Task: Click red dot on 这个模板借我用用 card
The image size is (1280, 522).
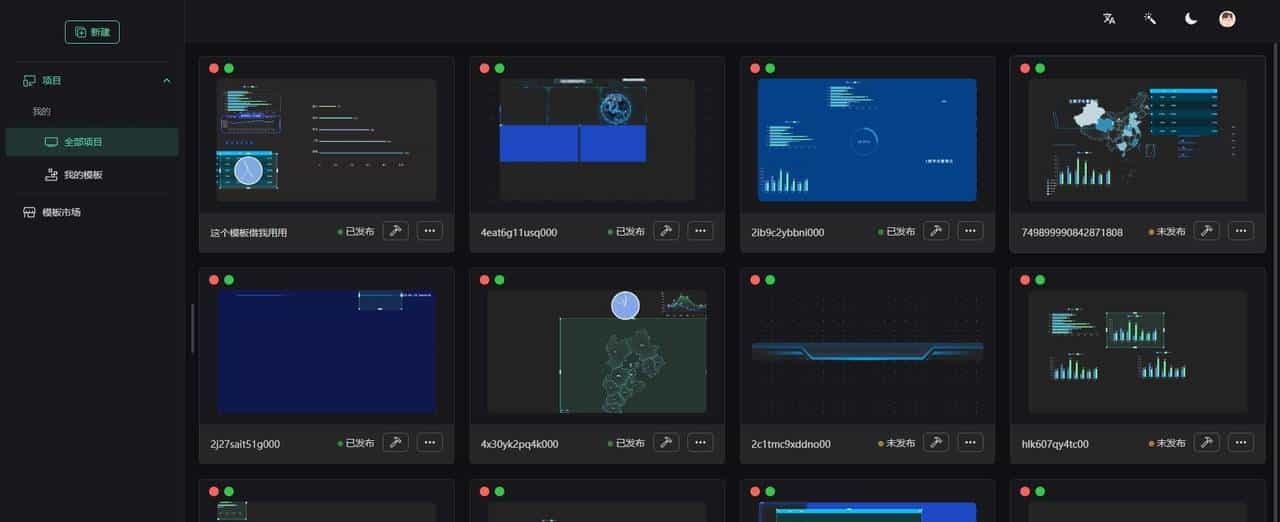Action: click(214, 68)
